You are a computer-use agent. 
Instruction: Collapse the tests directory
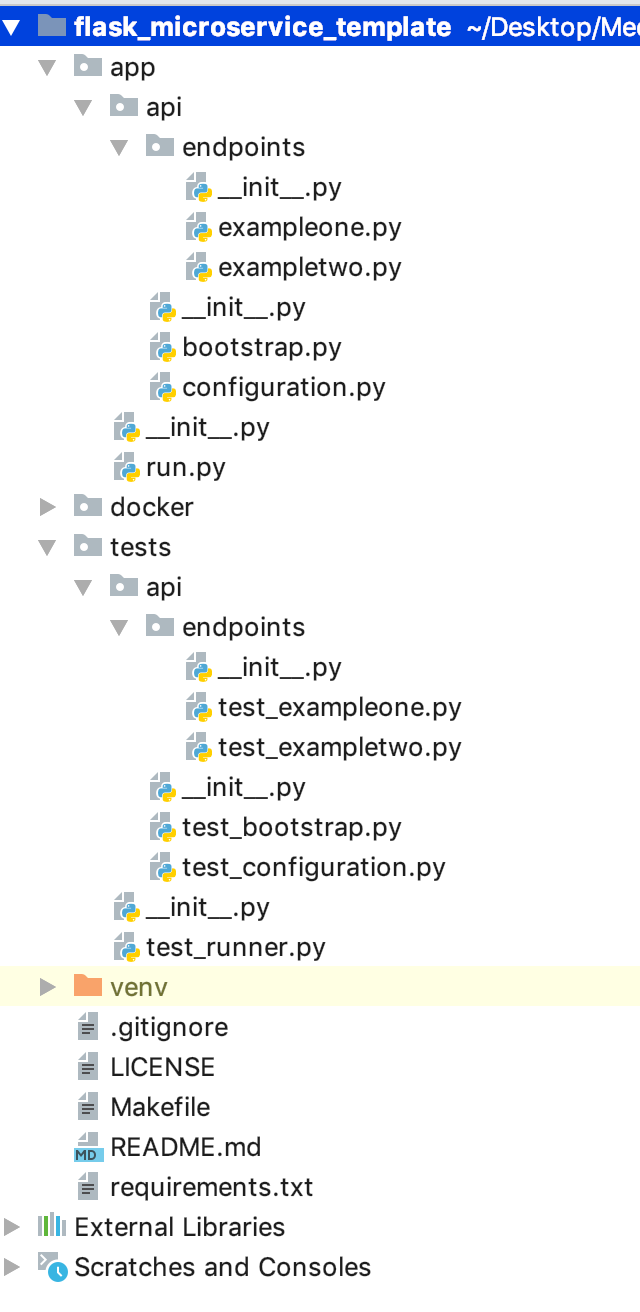[x=47, y=547]
